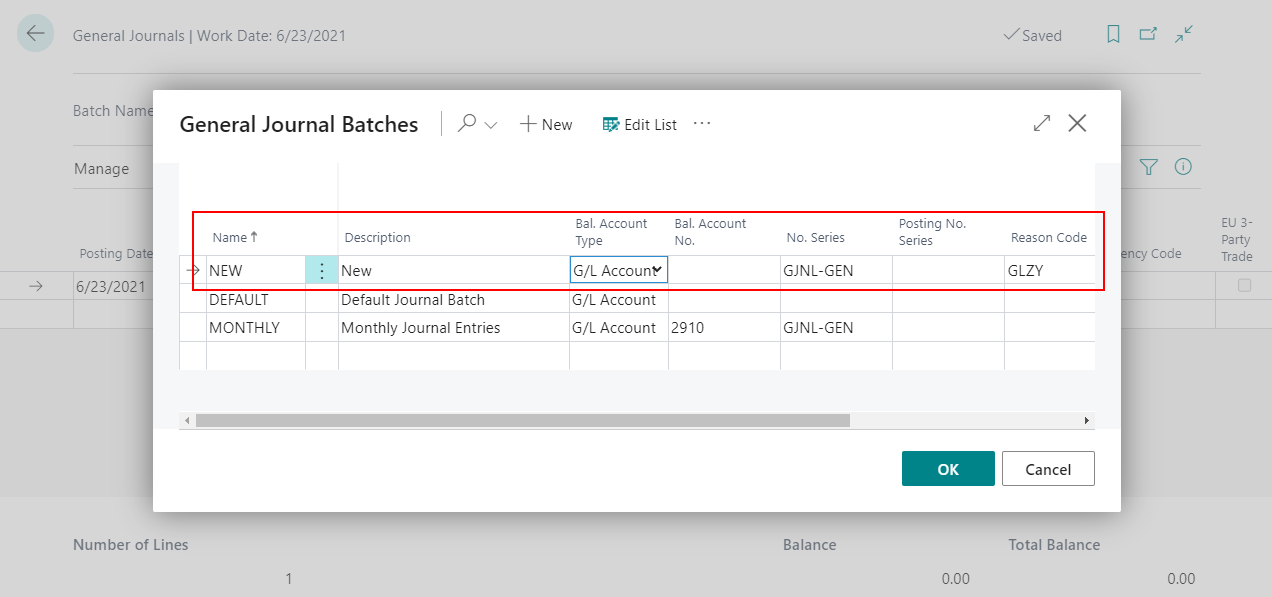Viewport: 1272px width, 597px height.
Task: Open search in the batches dialog
Action: click(x=468, y=124)
